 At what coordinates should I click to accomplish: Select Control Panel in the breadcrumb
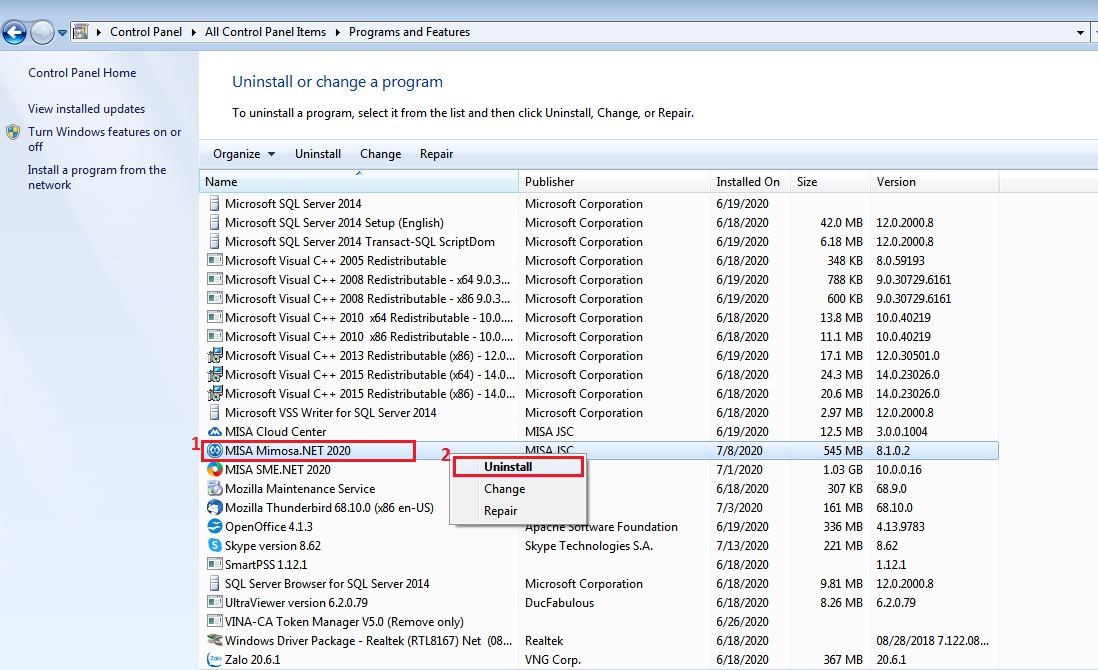(x=146, y=32)
